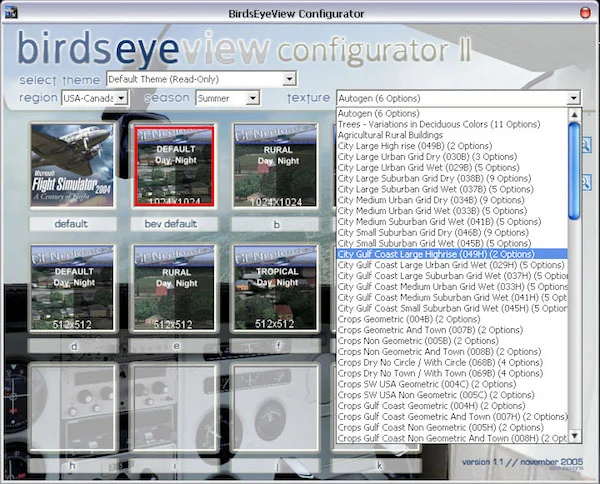Viewport: 600px width, 484px height.
Task: Click the upper magnifier icon beside the list
Action: [587, 146]
